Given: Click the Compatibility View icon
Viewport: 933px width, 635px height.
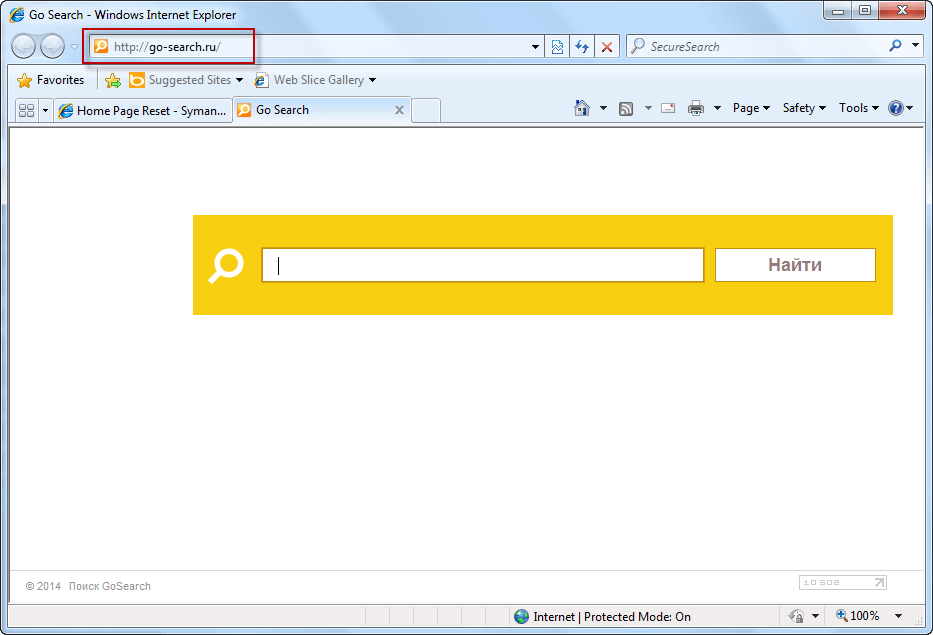Looking at the screenshot, I should pyautogui.click(x=557, y=46).
